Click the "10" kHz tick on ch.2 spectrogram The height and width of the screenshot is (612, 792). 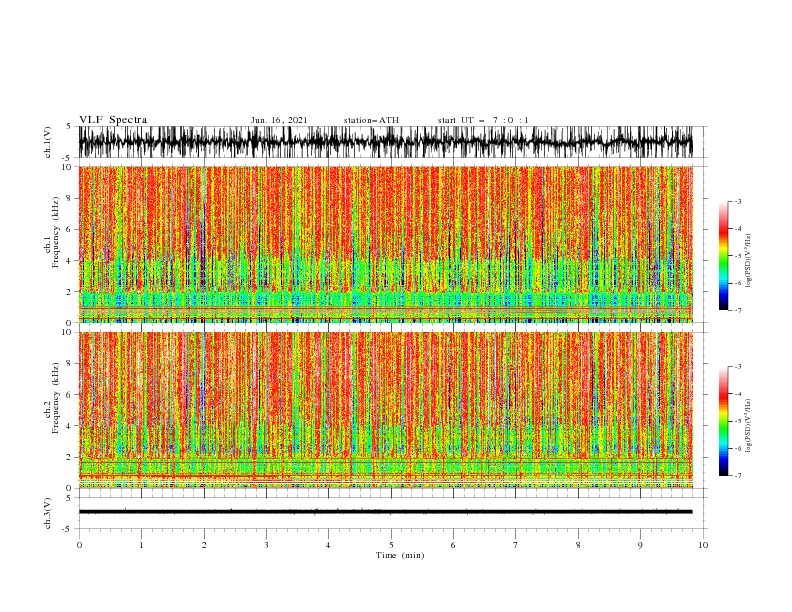point(68,332)
